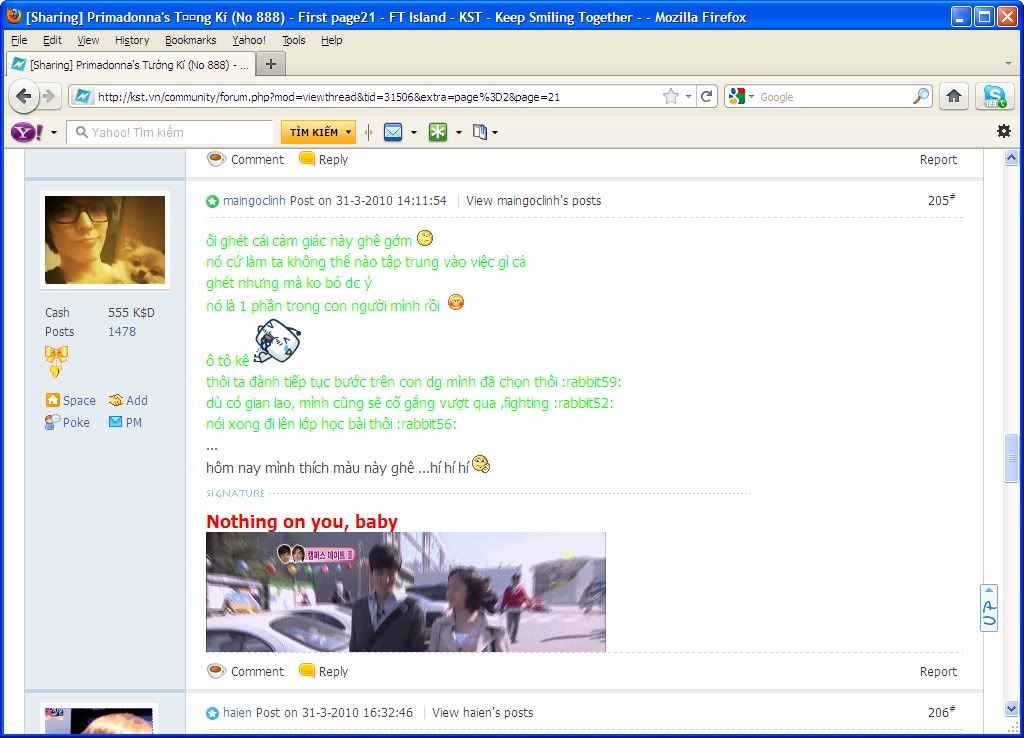Open the File menu

pos(19,40)
